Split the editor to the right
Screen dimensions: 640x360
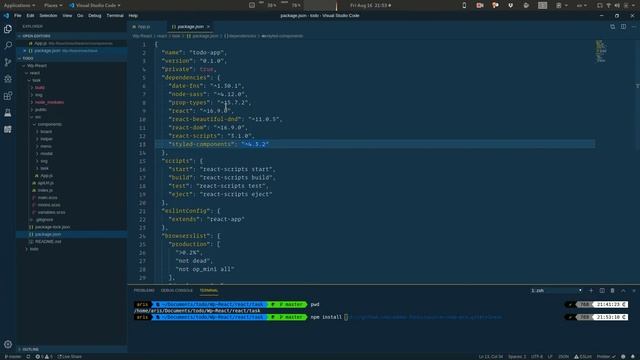(x=623, y=27)
